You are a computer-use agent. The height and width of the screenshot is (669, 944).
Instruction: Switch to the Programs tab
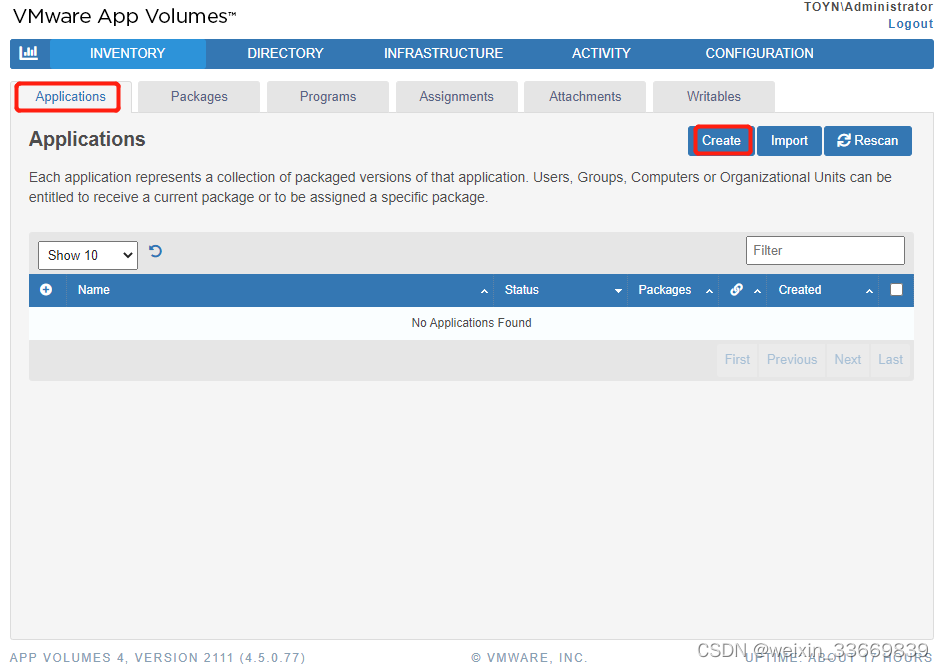(x=328, y=96)
